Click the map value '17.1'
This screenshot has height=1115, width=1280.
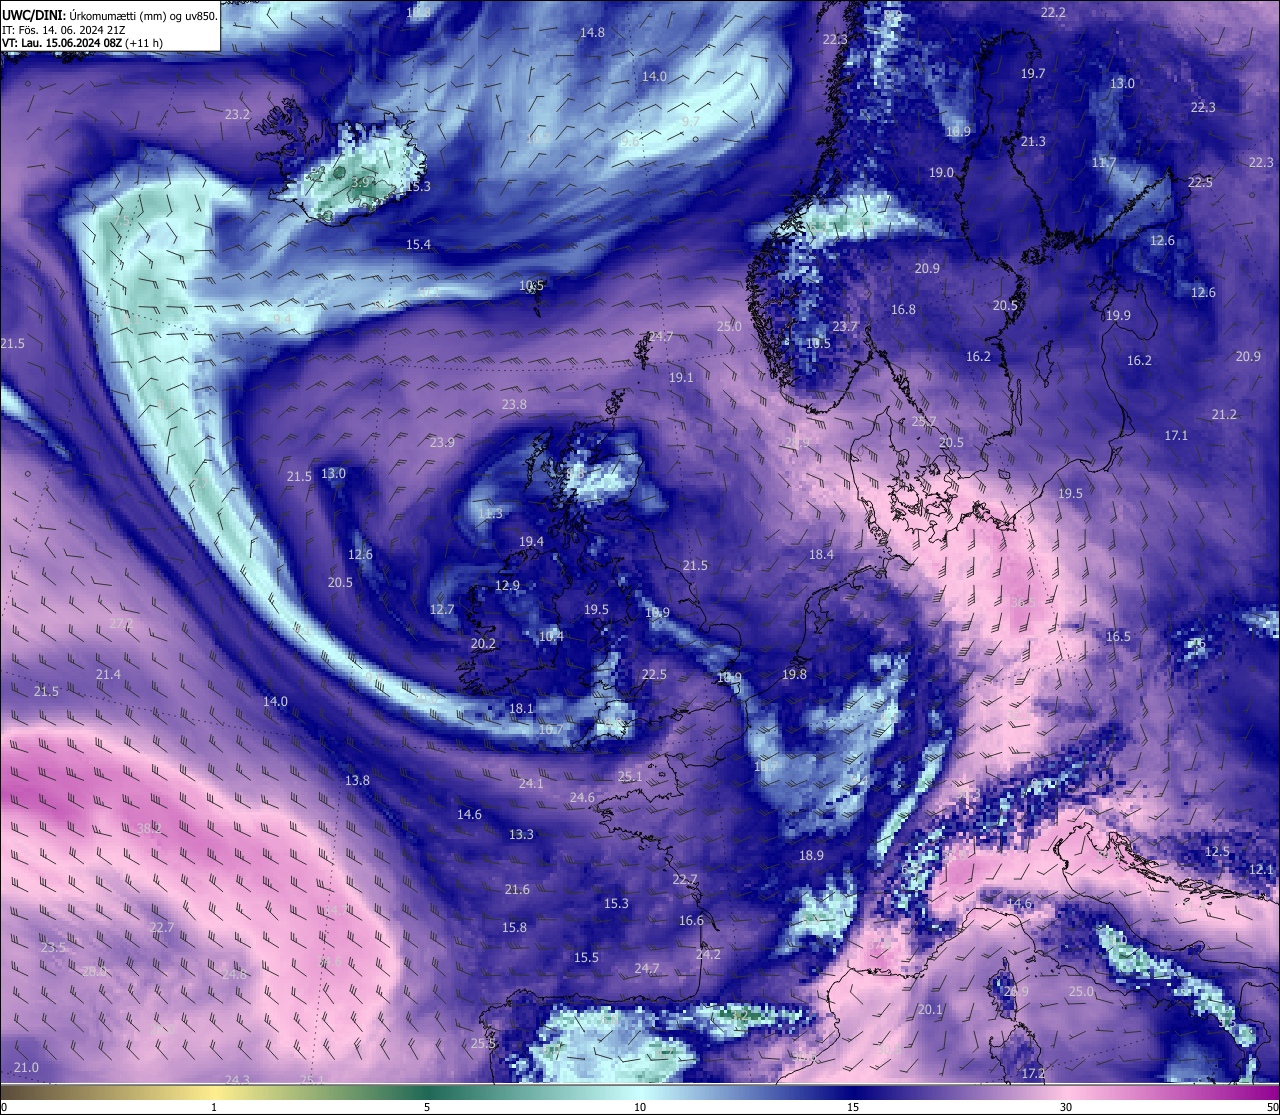pyautogui.click(x=1176, y=436)
